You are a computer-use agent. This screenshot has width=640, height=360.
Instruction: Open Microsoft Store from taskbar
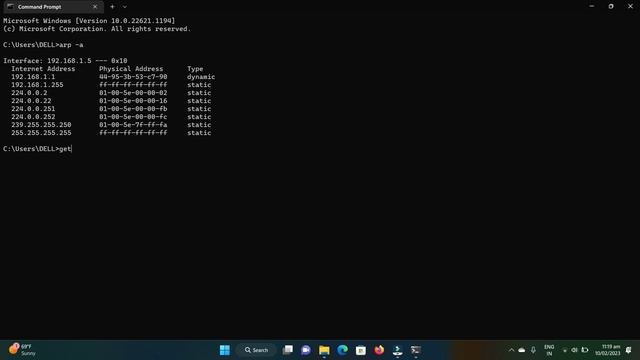(361, 350)
